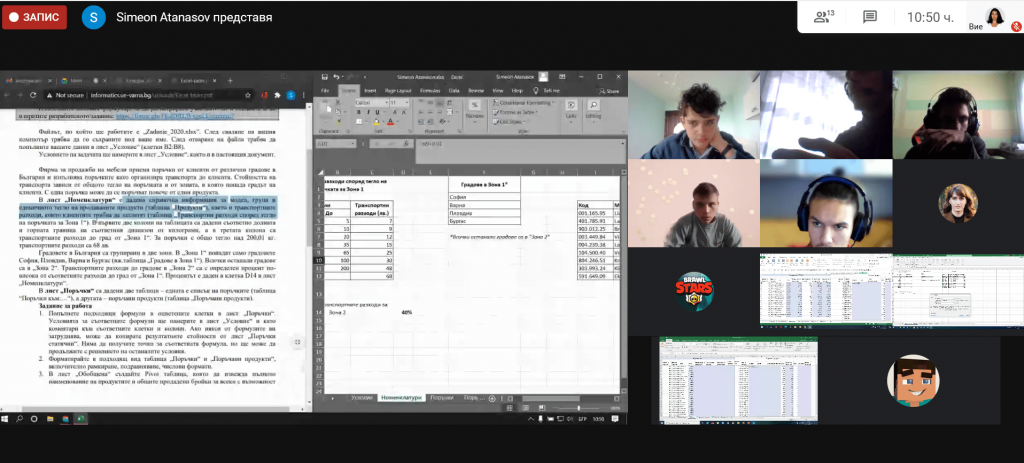Screen dimensions: 1024x463
Task: Switch to the Insert ribbon tab
Action: click(x=370, y=91)
